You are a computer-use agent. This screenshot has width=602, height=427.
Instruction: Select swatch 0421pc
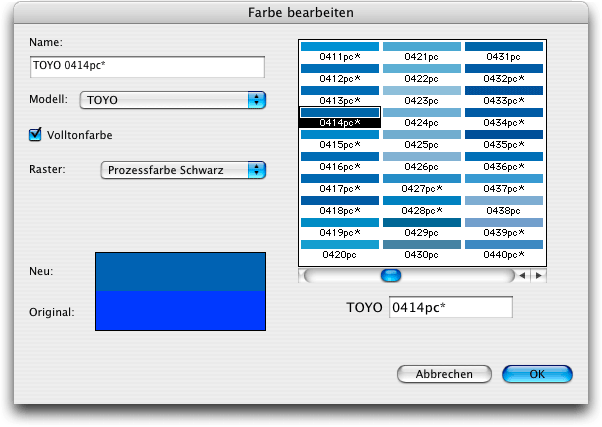tap(422, 51)
